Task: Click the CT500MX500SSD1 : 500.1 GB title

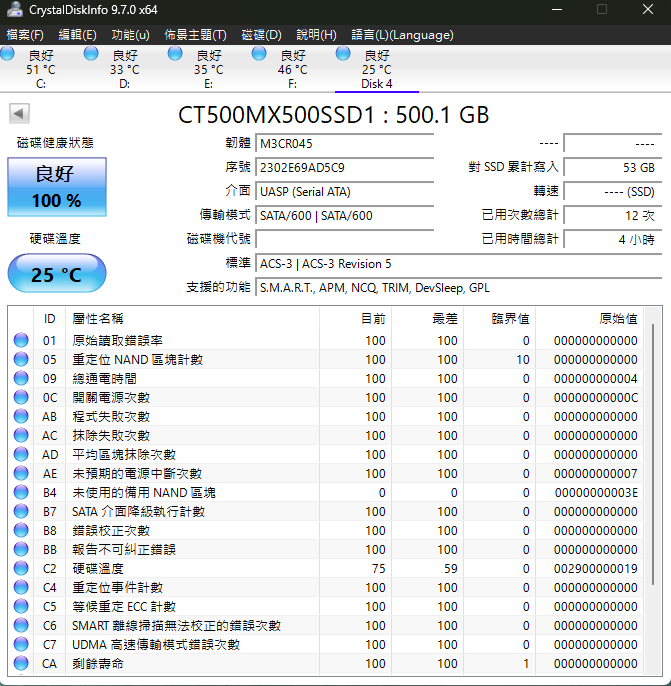Action: (x=333, y=115)
